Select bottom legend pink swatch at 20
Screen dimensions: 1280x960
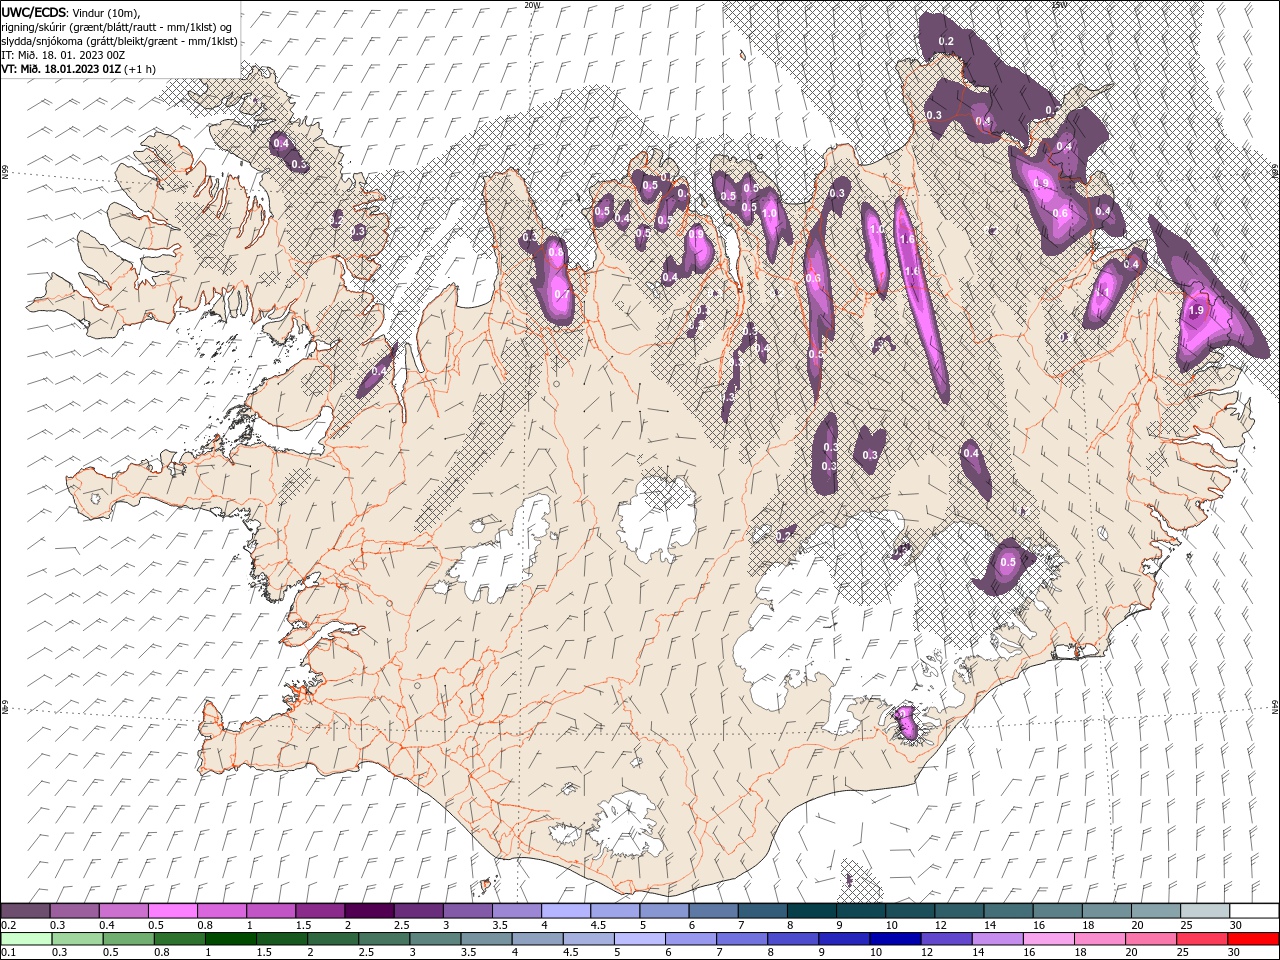(1151, 939)
